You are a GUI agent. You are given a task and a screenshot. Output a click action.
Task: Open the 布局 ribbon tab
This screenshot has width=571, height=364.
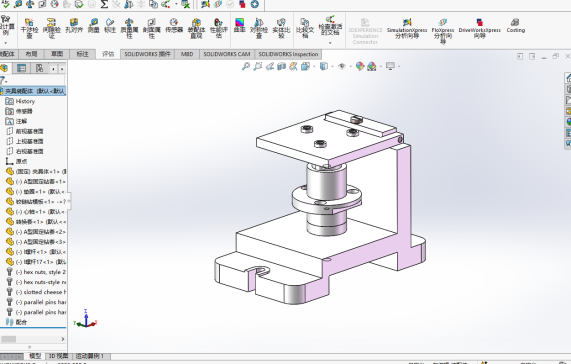coord(31,54)
